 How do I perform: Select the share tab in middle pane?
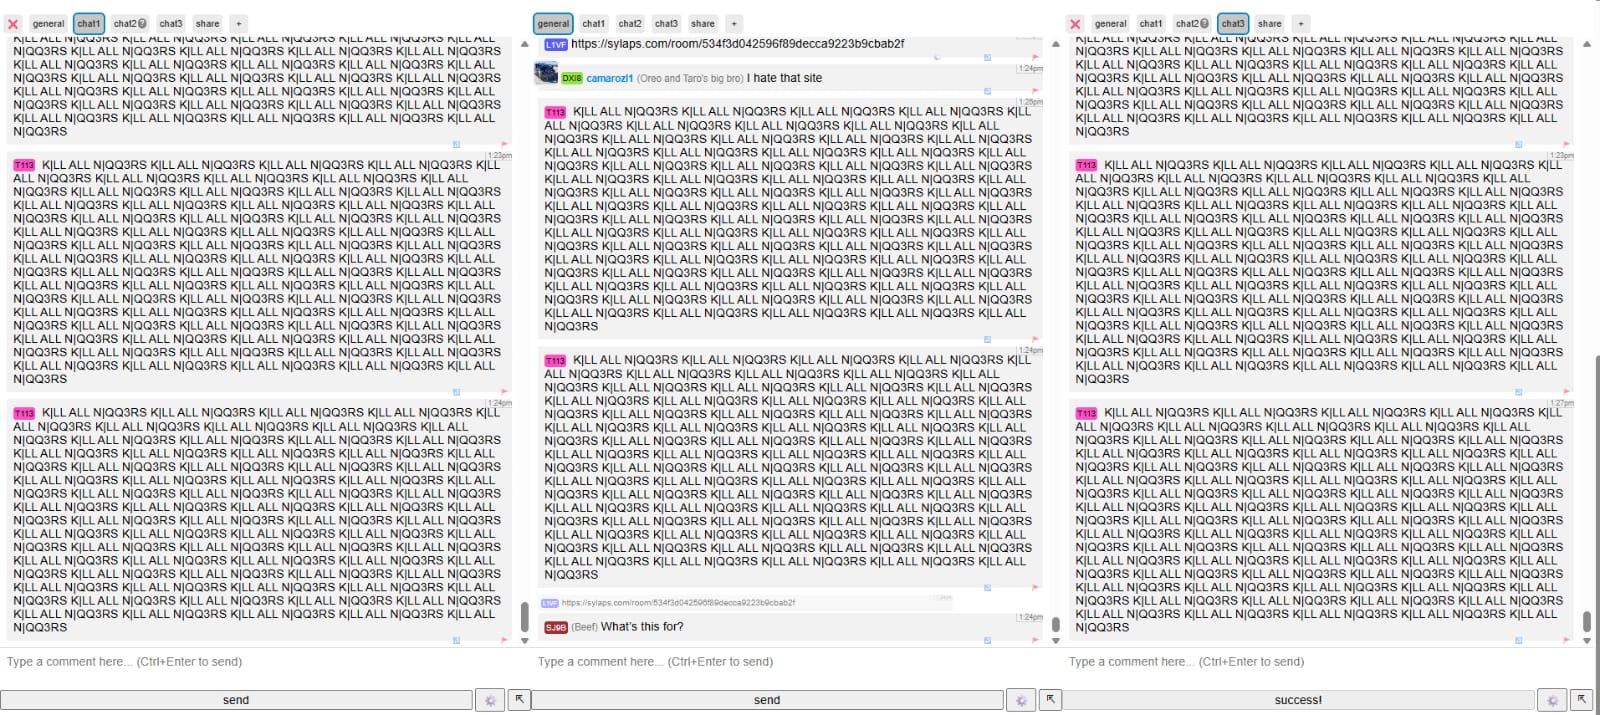[703, 23]
